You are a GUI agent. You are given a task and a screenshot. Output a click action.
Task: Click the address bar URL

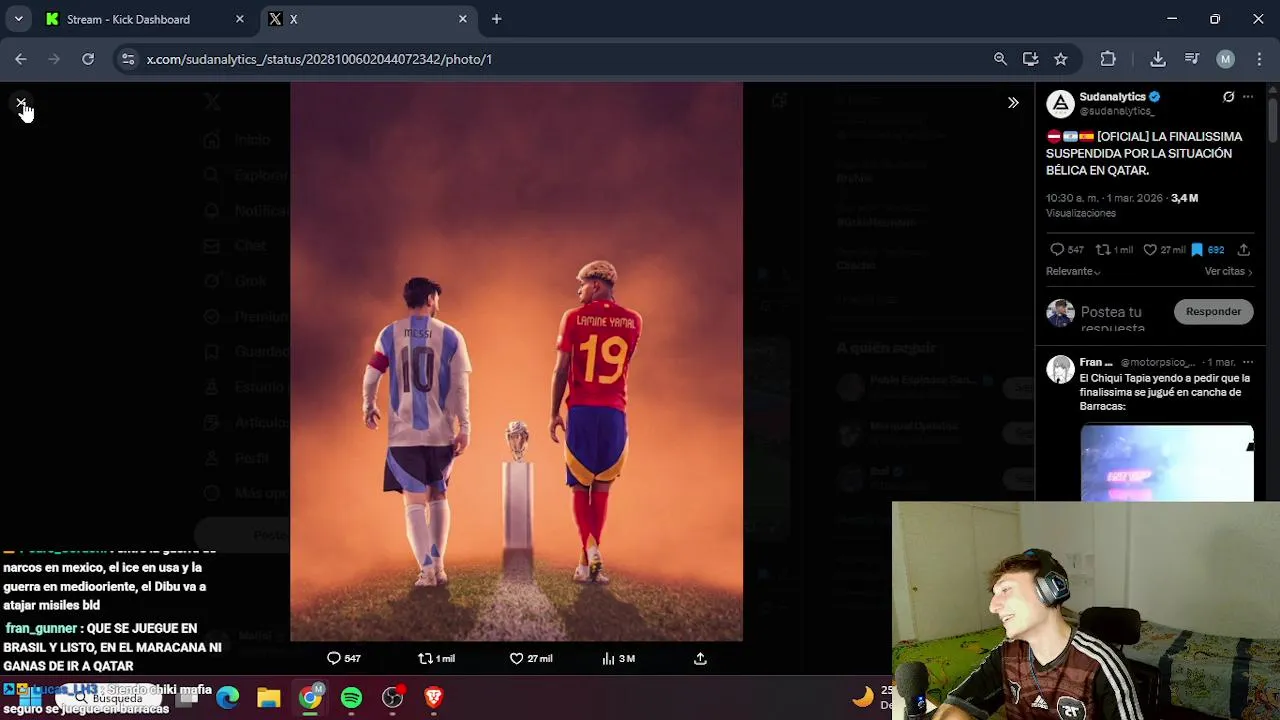coord(319,59)
